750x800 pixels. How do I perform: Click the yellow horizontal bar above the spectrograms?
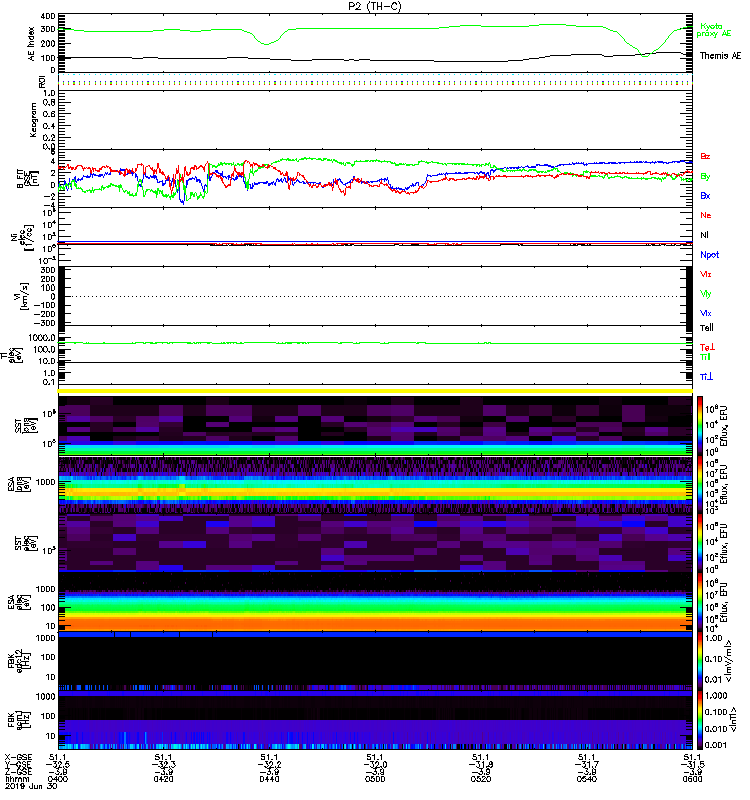click(375, 391)
